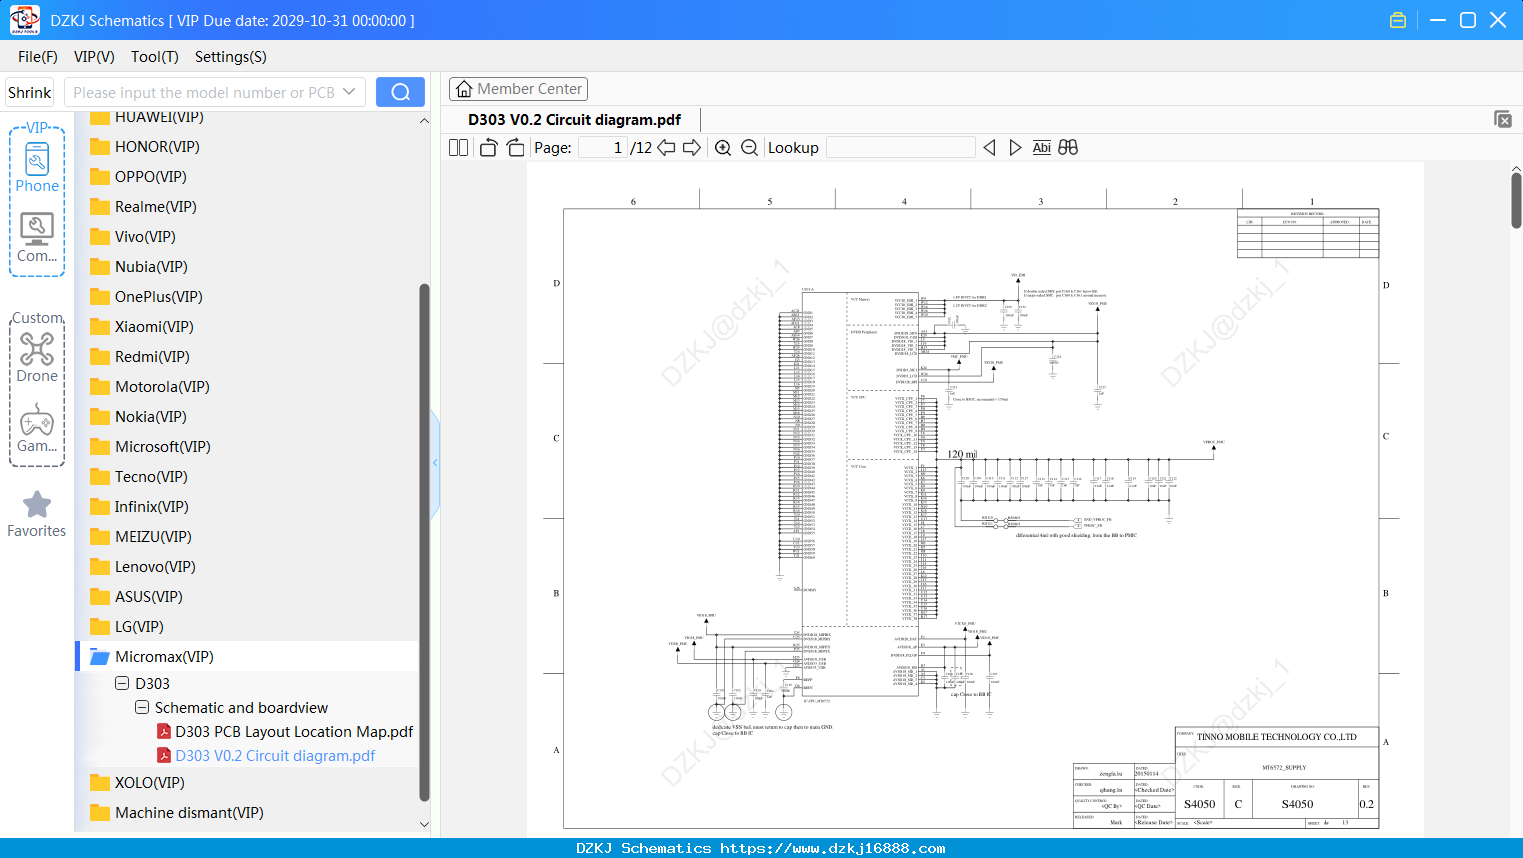Open the VIP(V) menu

94,57
